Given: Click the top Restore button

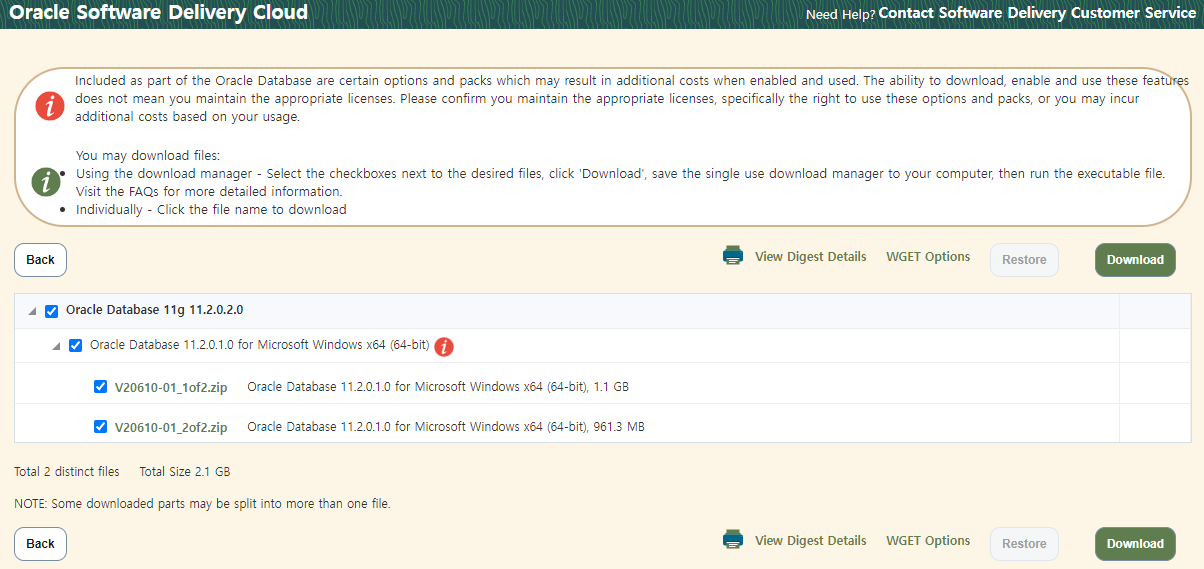Looking at the screenshot, I should click(1024, 260).
